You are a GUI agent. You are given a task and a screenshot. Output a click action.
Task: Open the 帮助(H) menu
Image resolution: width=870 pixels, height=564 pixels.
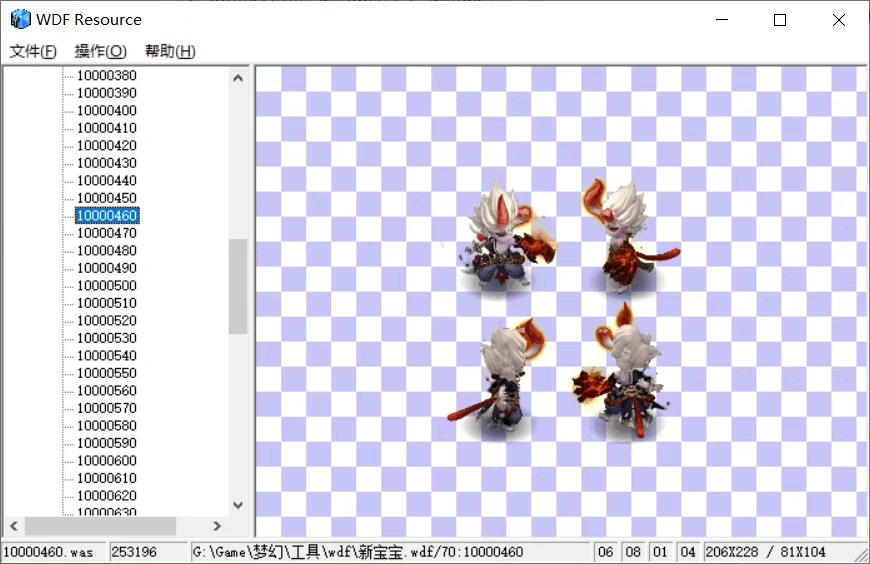pyautogui.click(x=170, y=51)
